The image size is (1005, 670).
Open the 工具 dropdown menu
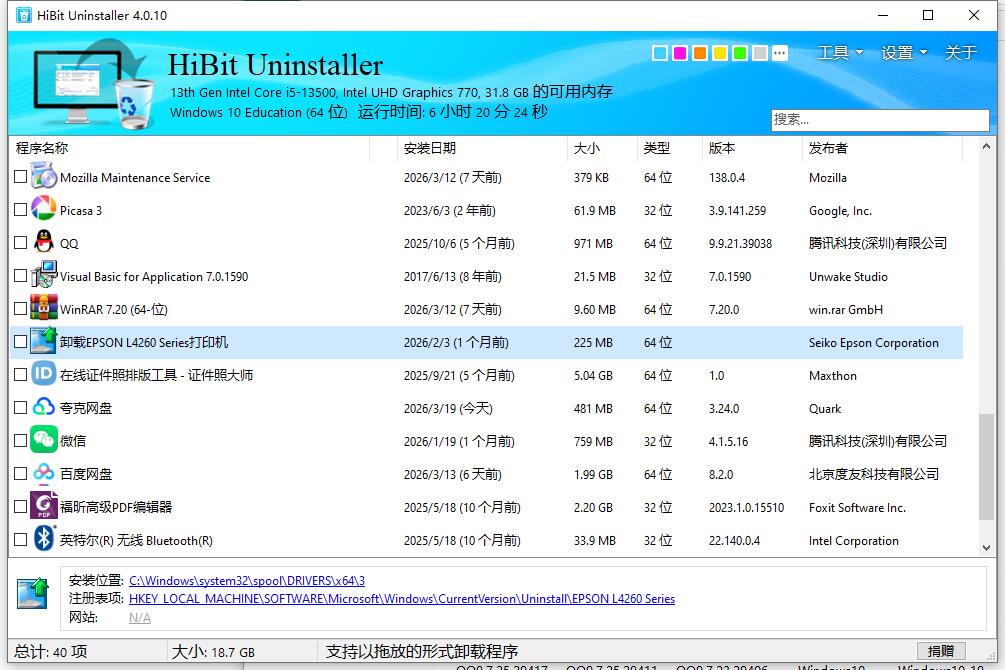click(x=840, y=53)
